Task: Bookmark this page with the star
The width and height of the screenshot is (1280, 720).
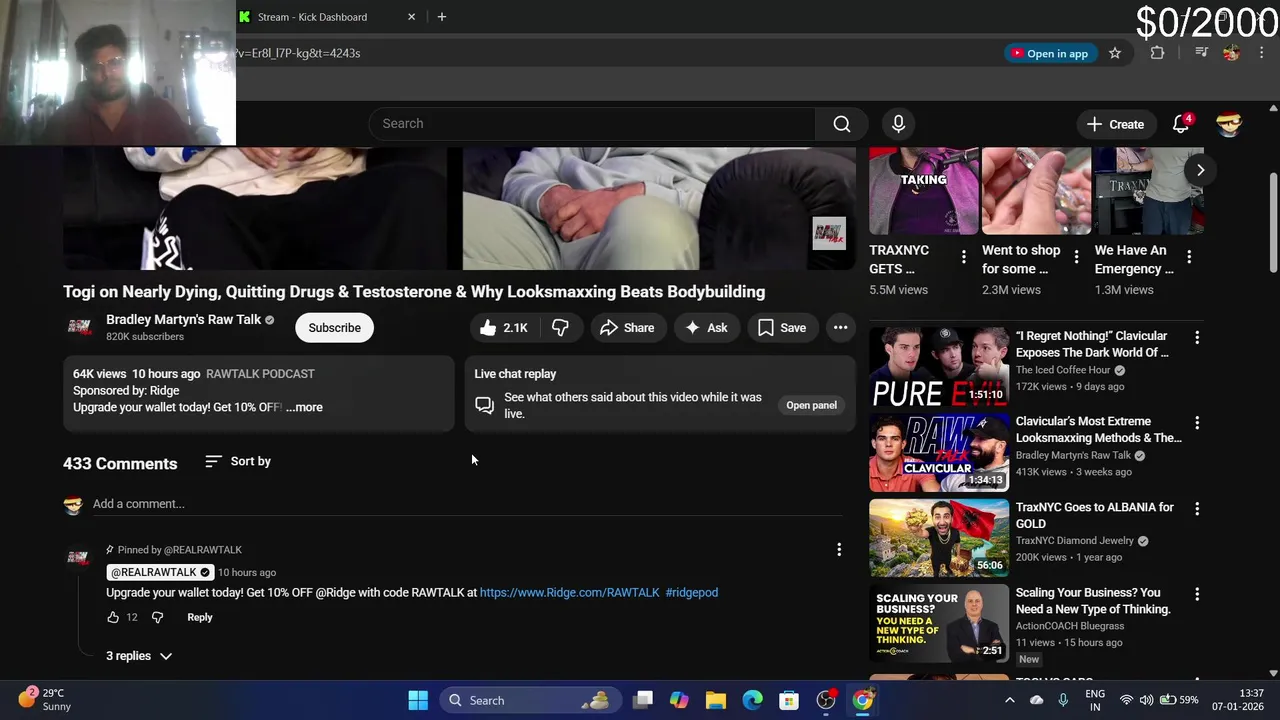Action: coord(1115,53)
